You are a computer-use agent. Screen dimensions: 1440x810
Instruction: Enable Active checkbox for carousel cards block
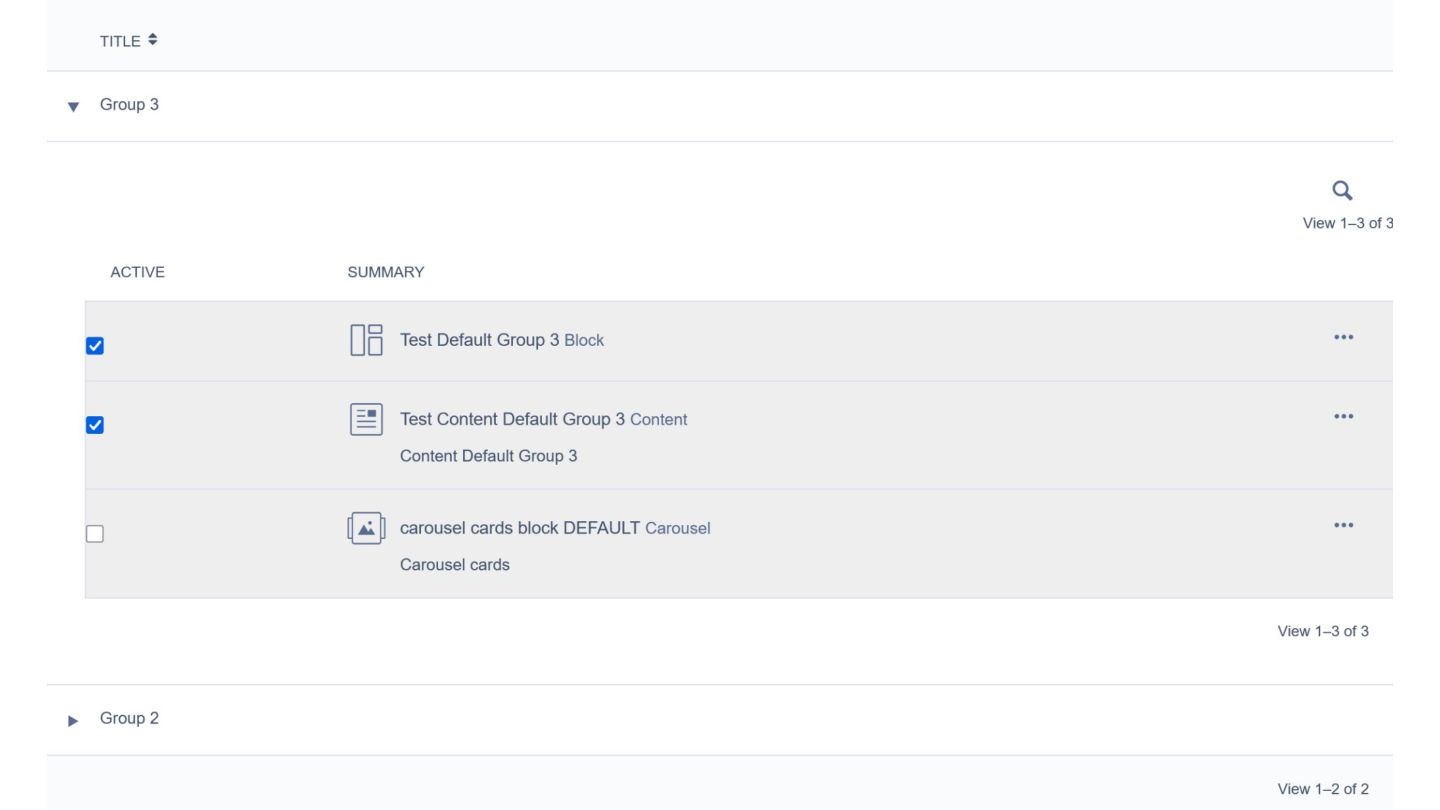95,534
